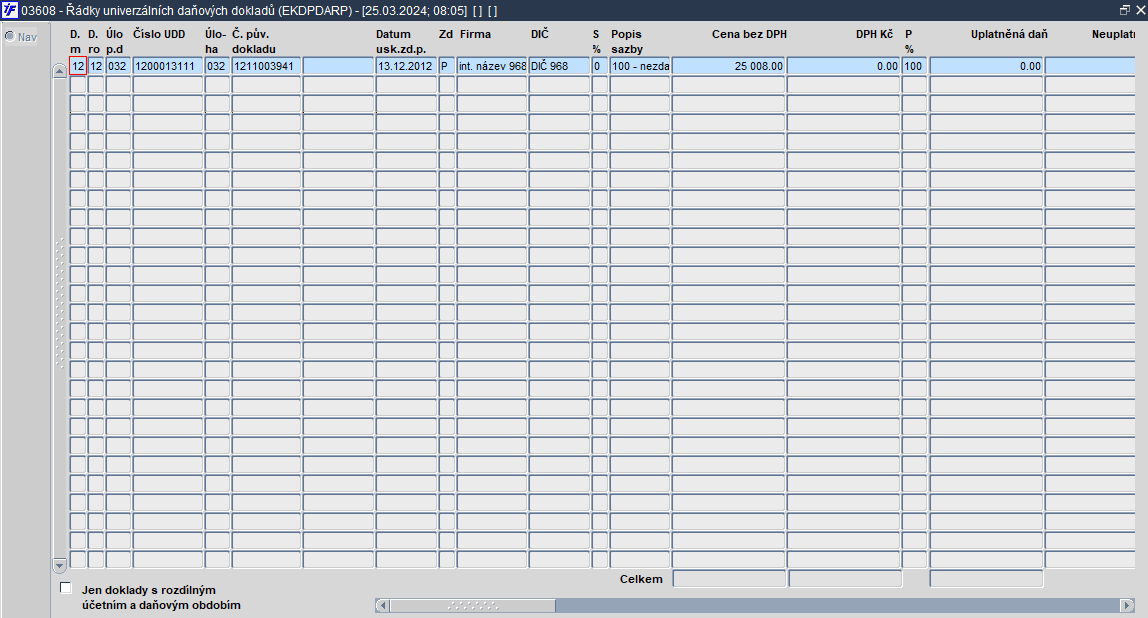Click the DPH Kč value 0.00
Image resolution: width=1148 pixels, height=618 pixels.
[843, 66]
